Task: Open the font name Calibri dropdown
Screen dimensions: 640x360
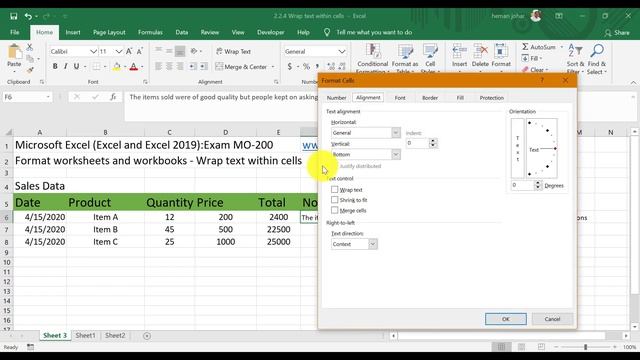Action: pyautogui.click(x=93, y=51)
